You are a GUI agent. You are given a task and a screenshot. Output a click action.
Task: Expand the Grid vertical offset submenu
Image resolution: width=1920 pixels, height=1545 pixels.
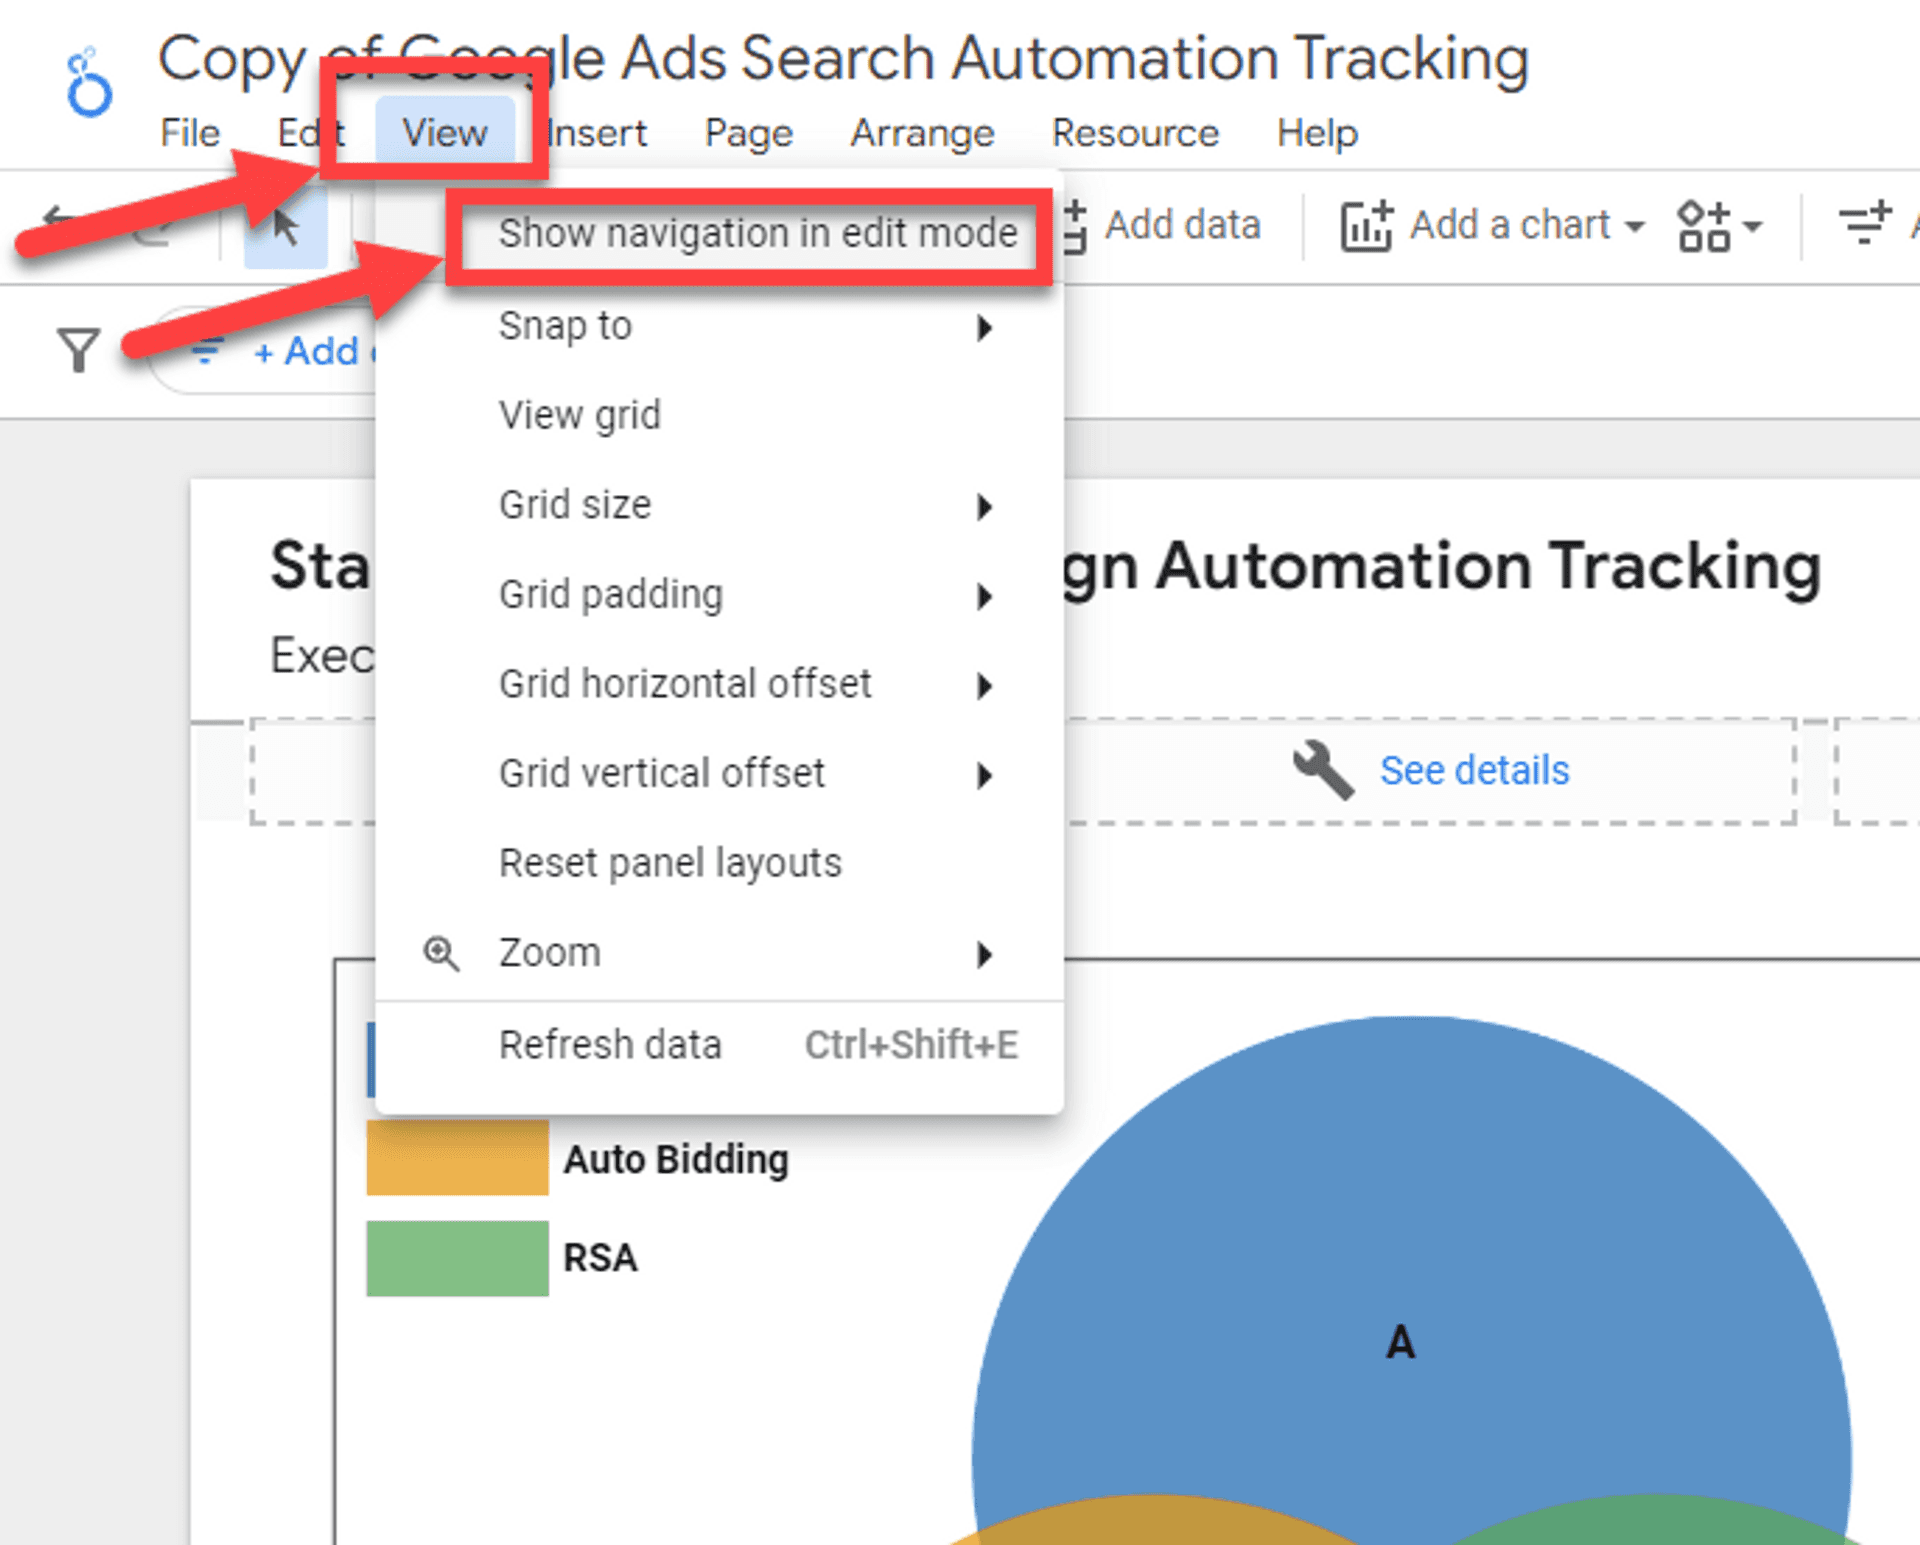(x=719, y=774)
